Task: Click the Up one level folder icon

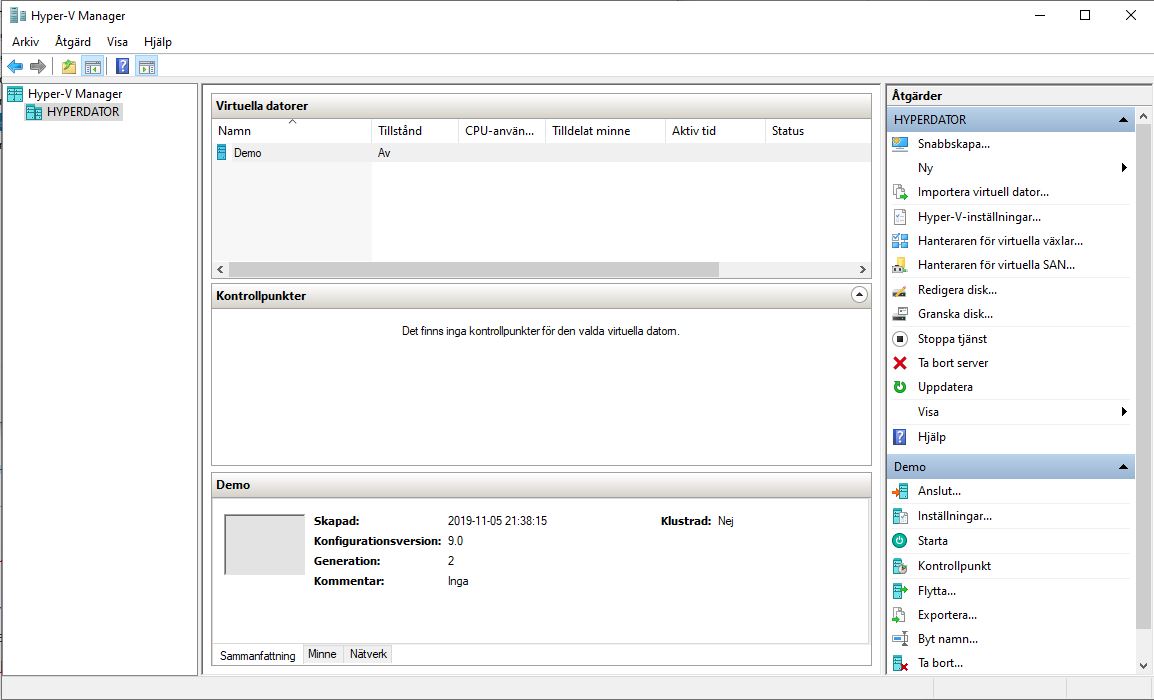Action: [x=68, y=66]
